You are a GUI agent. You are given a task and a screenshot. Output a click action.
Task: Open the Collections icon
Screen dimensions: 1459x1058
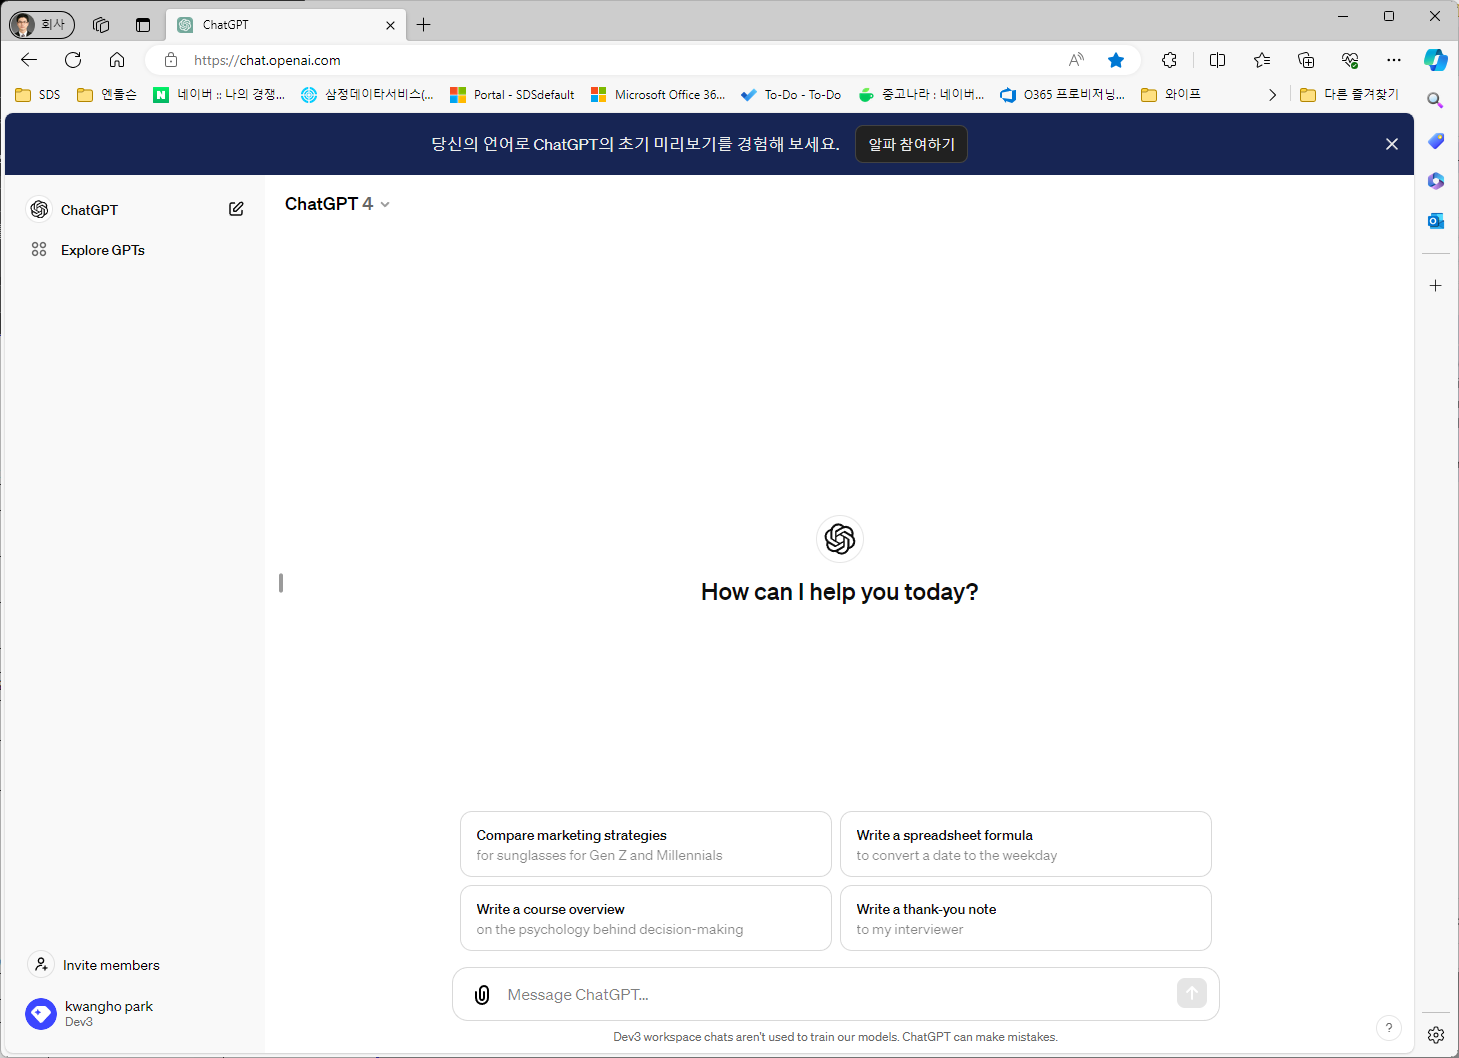click(1306, 60)
